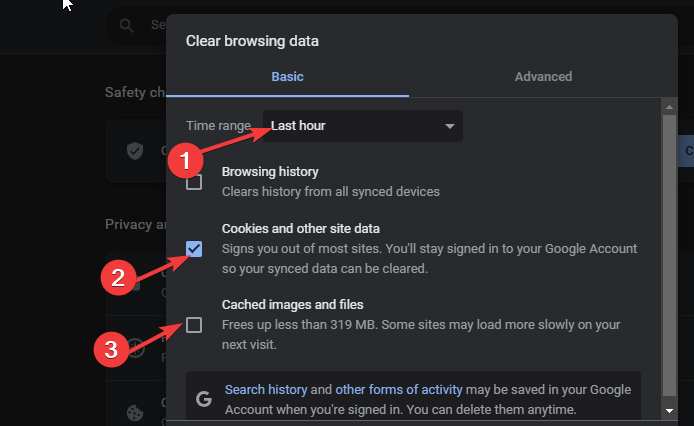Uncheck Cookies and other site data

[194, 249]
